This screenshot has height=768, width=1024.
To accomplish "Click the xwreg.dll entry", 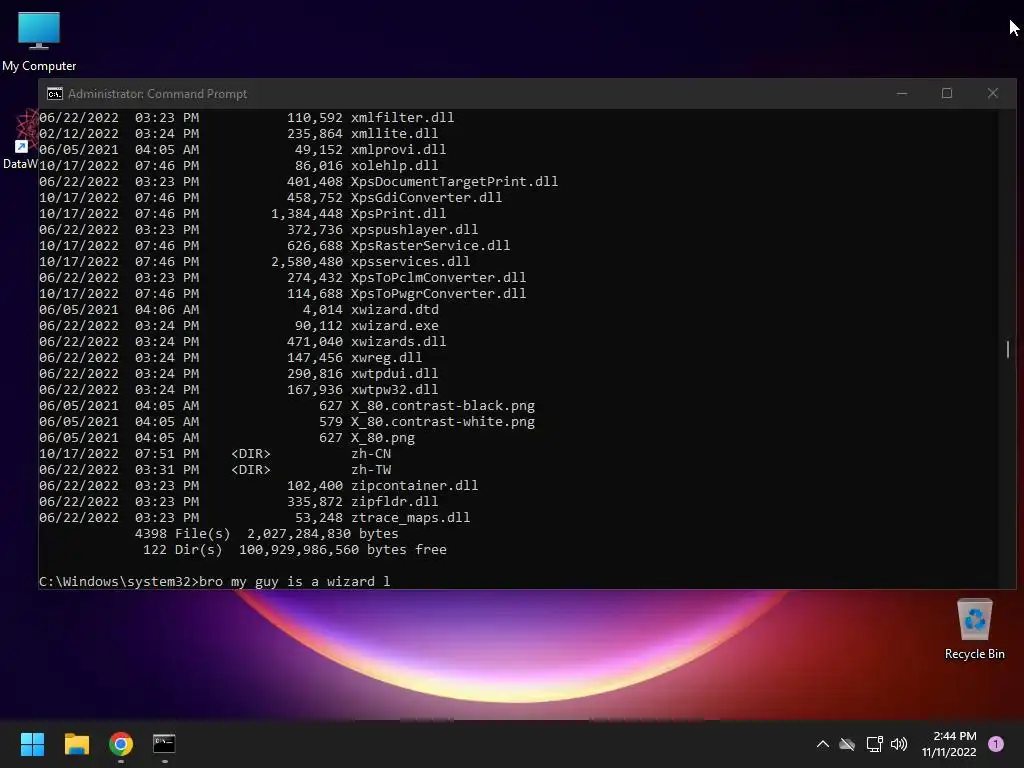I will click(387, 357).
